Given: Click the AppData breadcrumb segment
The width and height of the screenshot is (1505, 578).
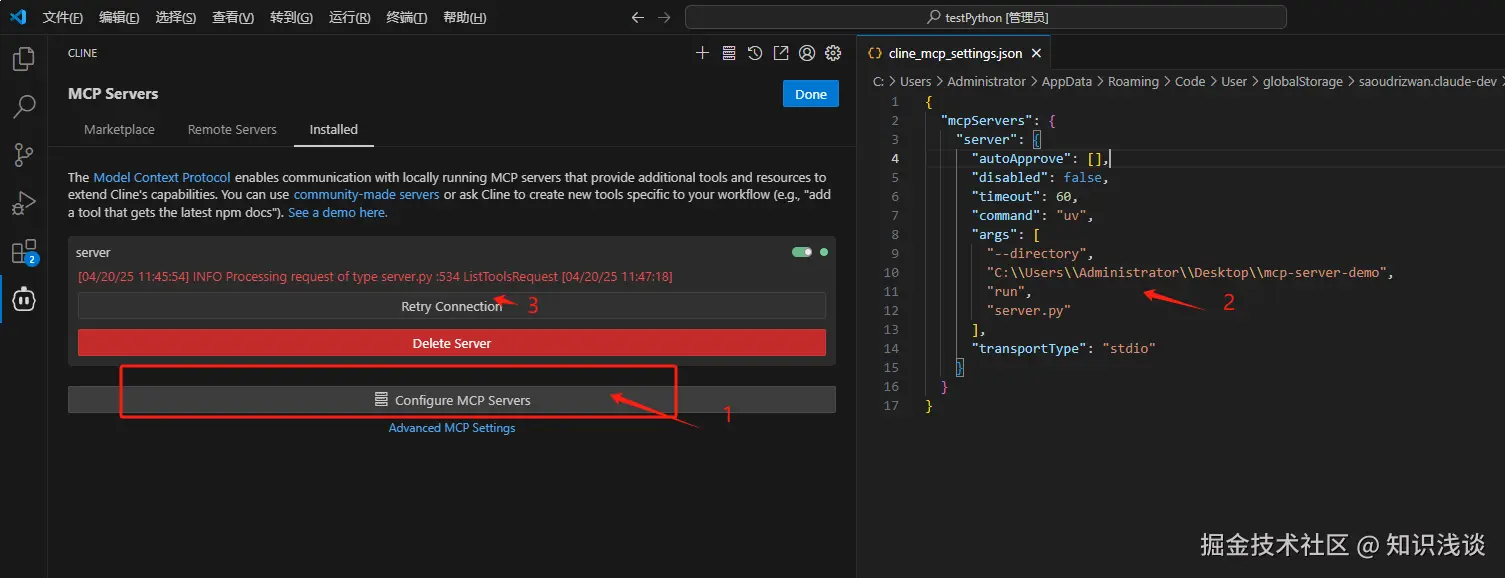Looking at the screenshot, I should [1066, 82].
